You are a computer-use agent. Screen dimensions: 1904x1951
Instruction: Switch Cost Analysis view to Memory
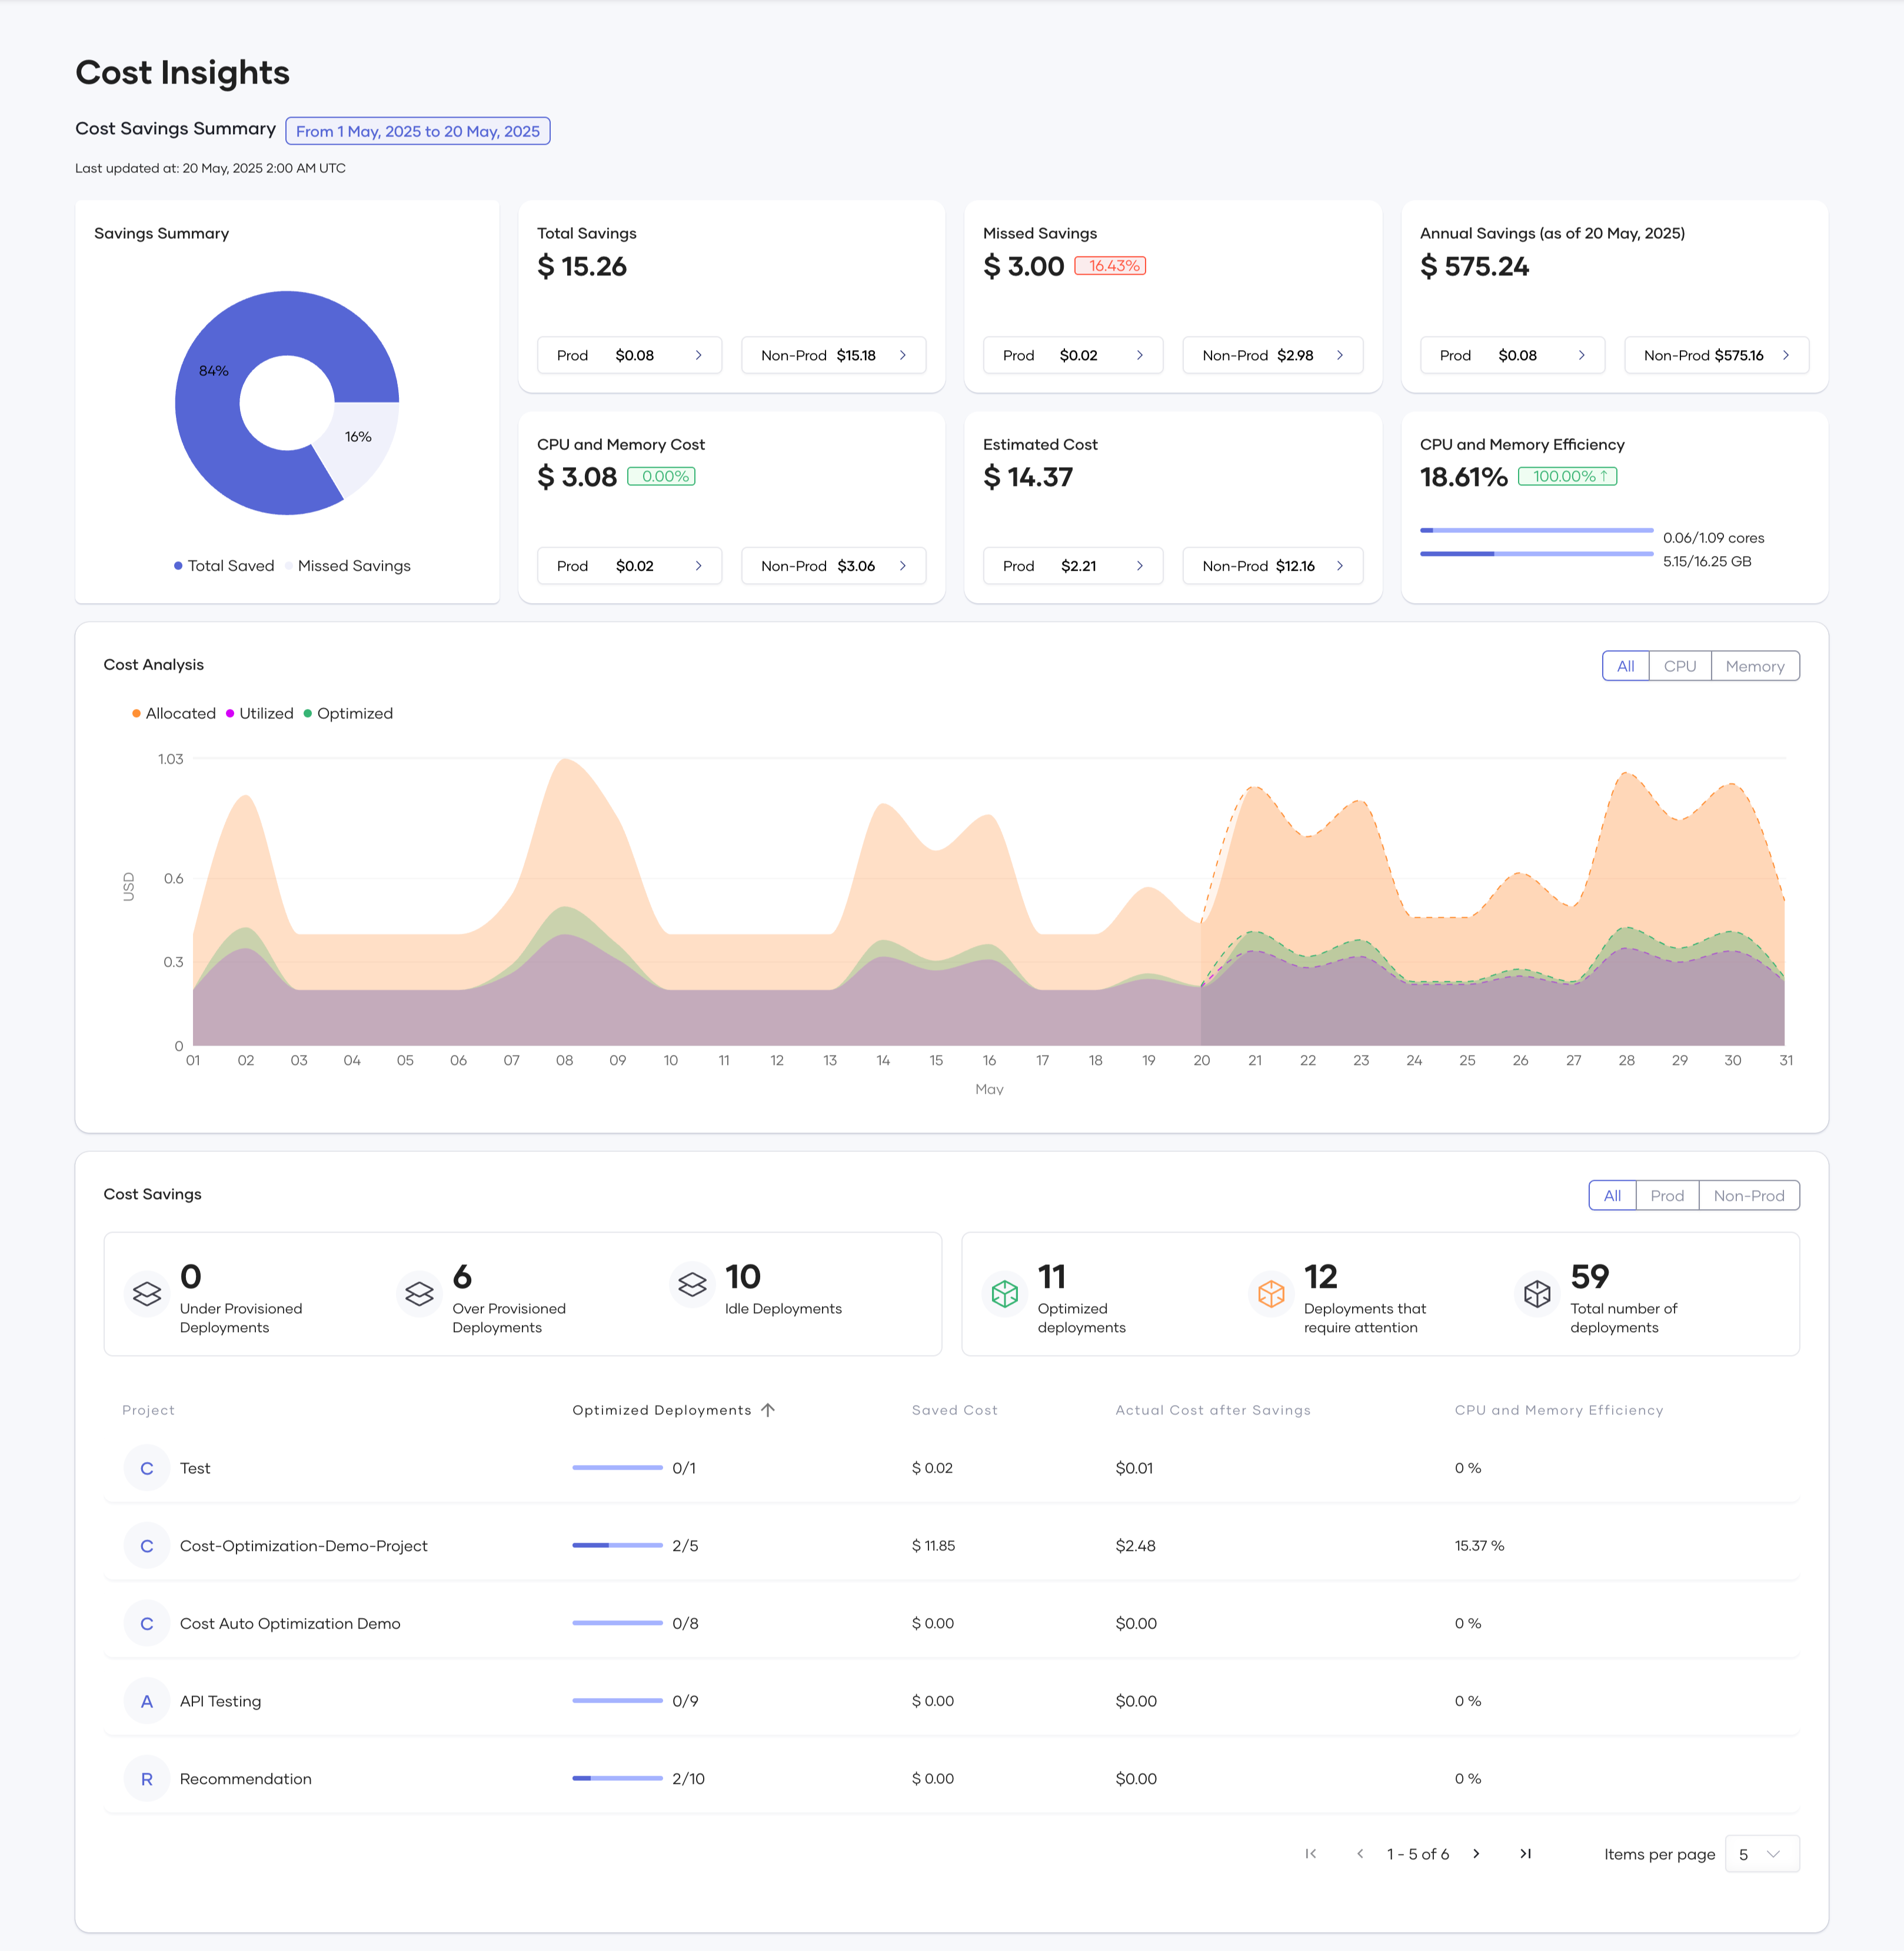(1756, 665)
